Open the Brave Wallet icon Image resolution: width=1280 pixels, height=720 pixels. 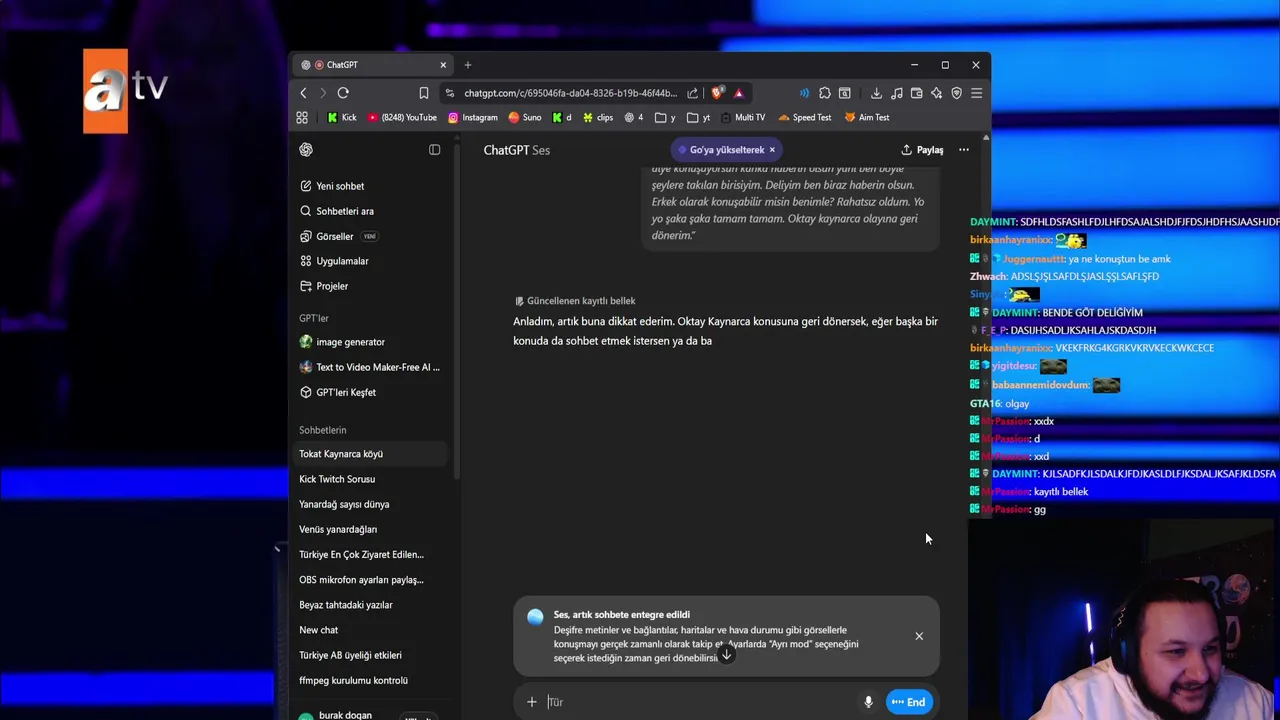click(x=916, y=93)
